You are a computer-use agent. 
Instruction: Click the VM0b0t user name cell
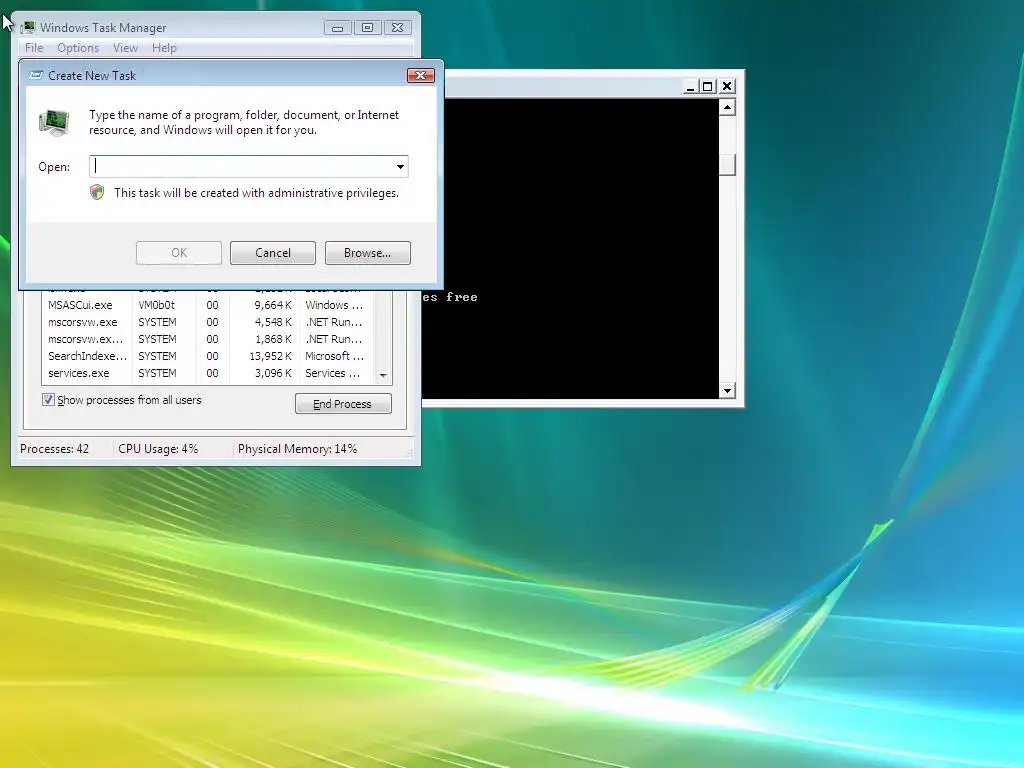[157, 305]
